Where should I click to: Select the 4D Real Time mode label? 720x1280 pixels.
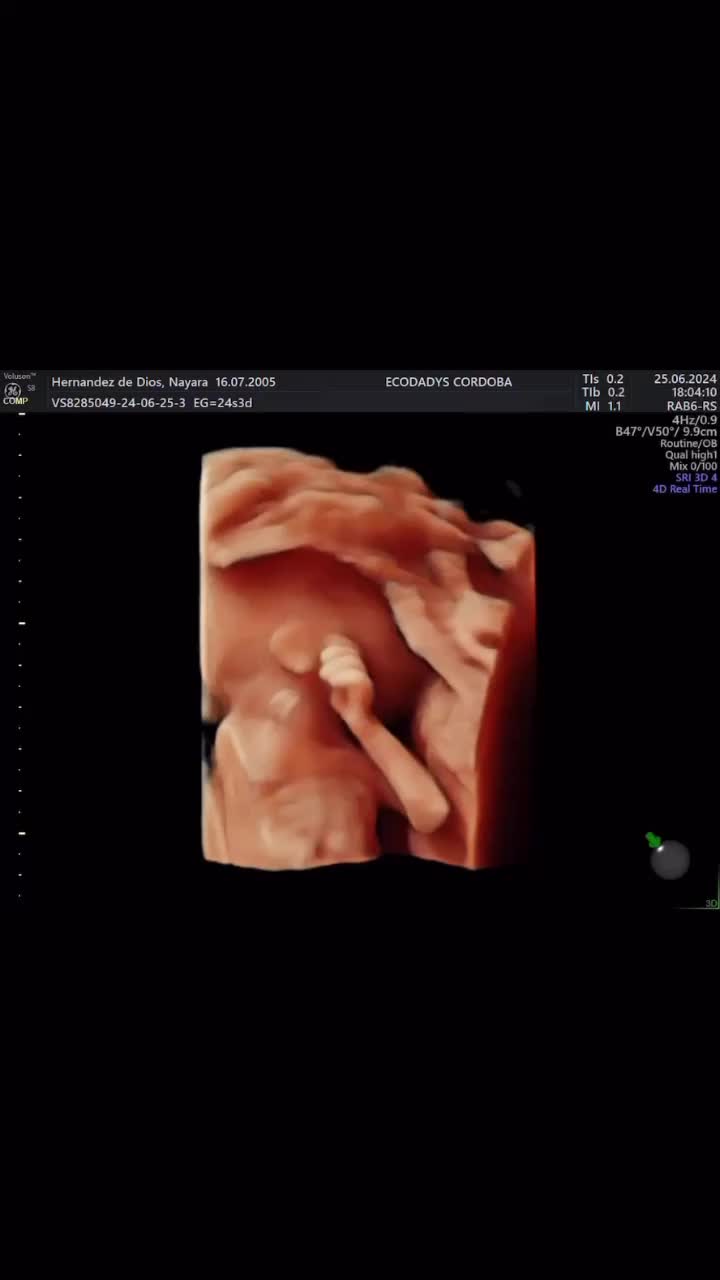click(685, 489)
